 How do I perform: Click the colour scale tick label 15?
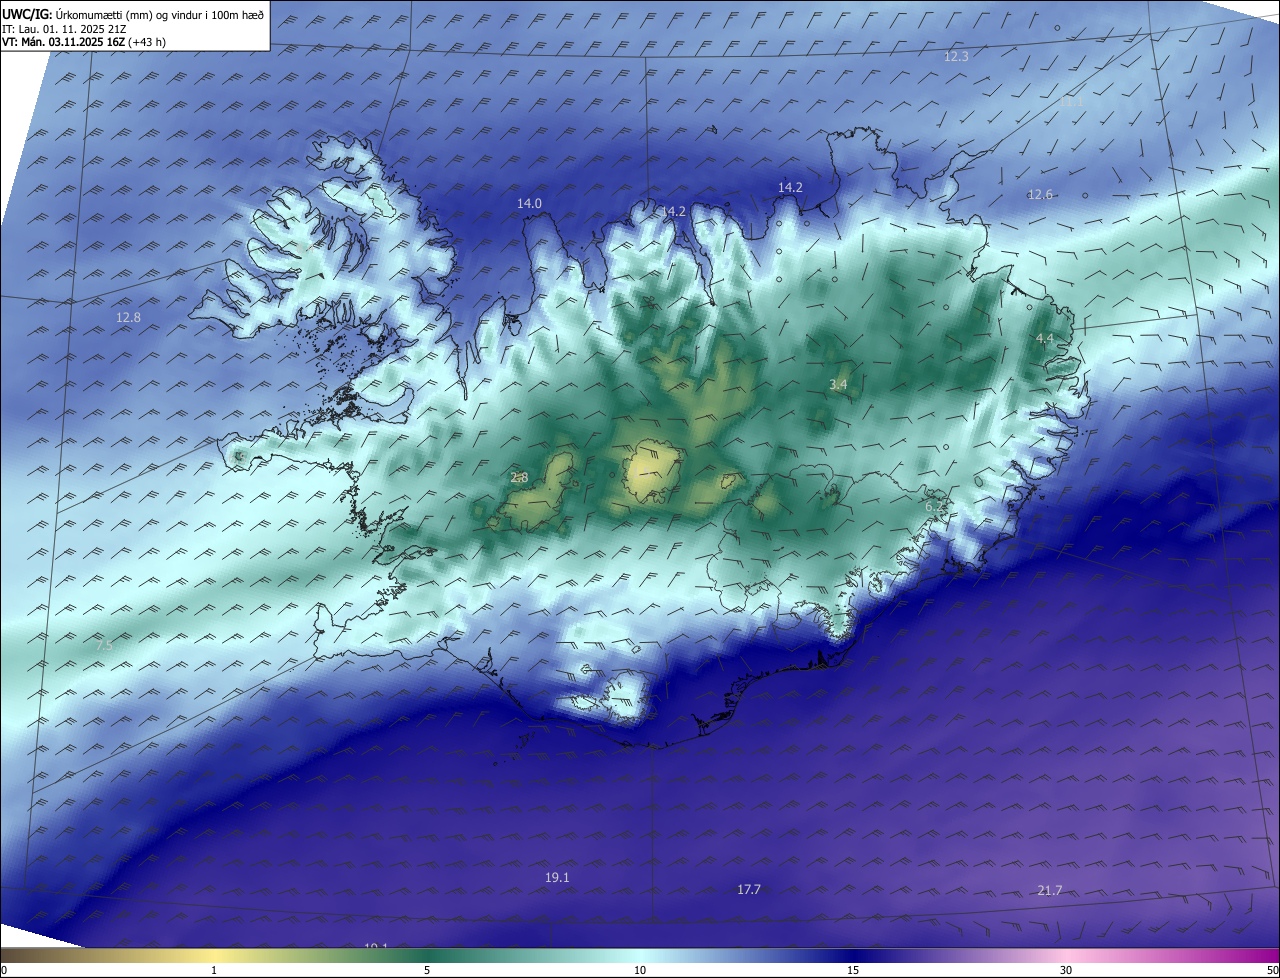(853, 970)
